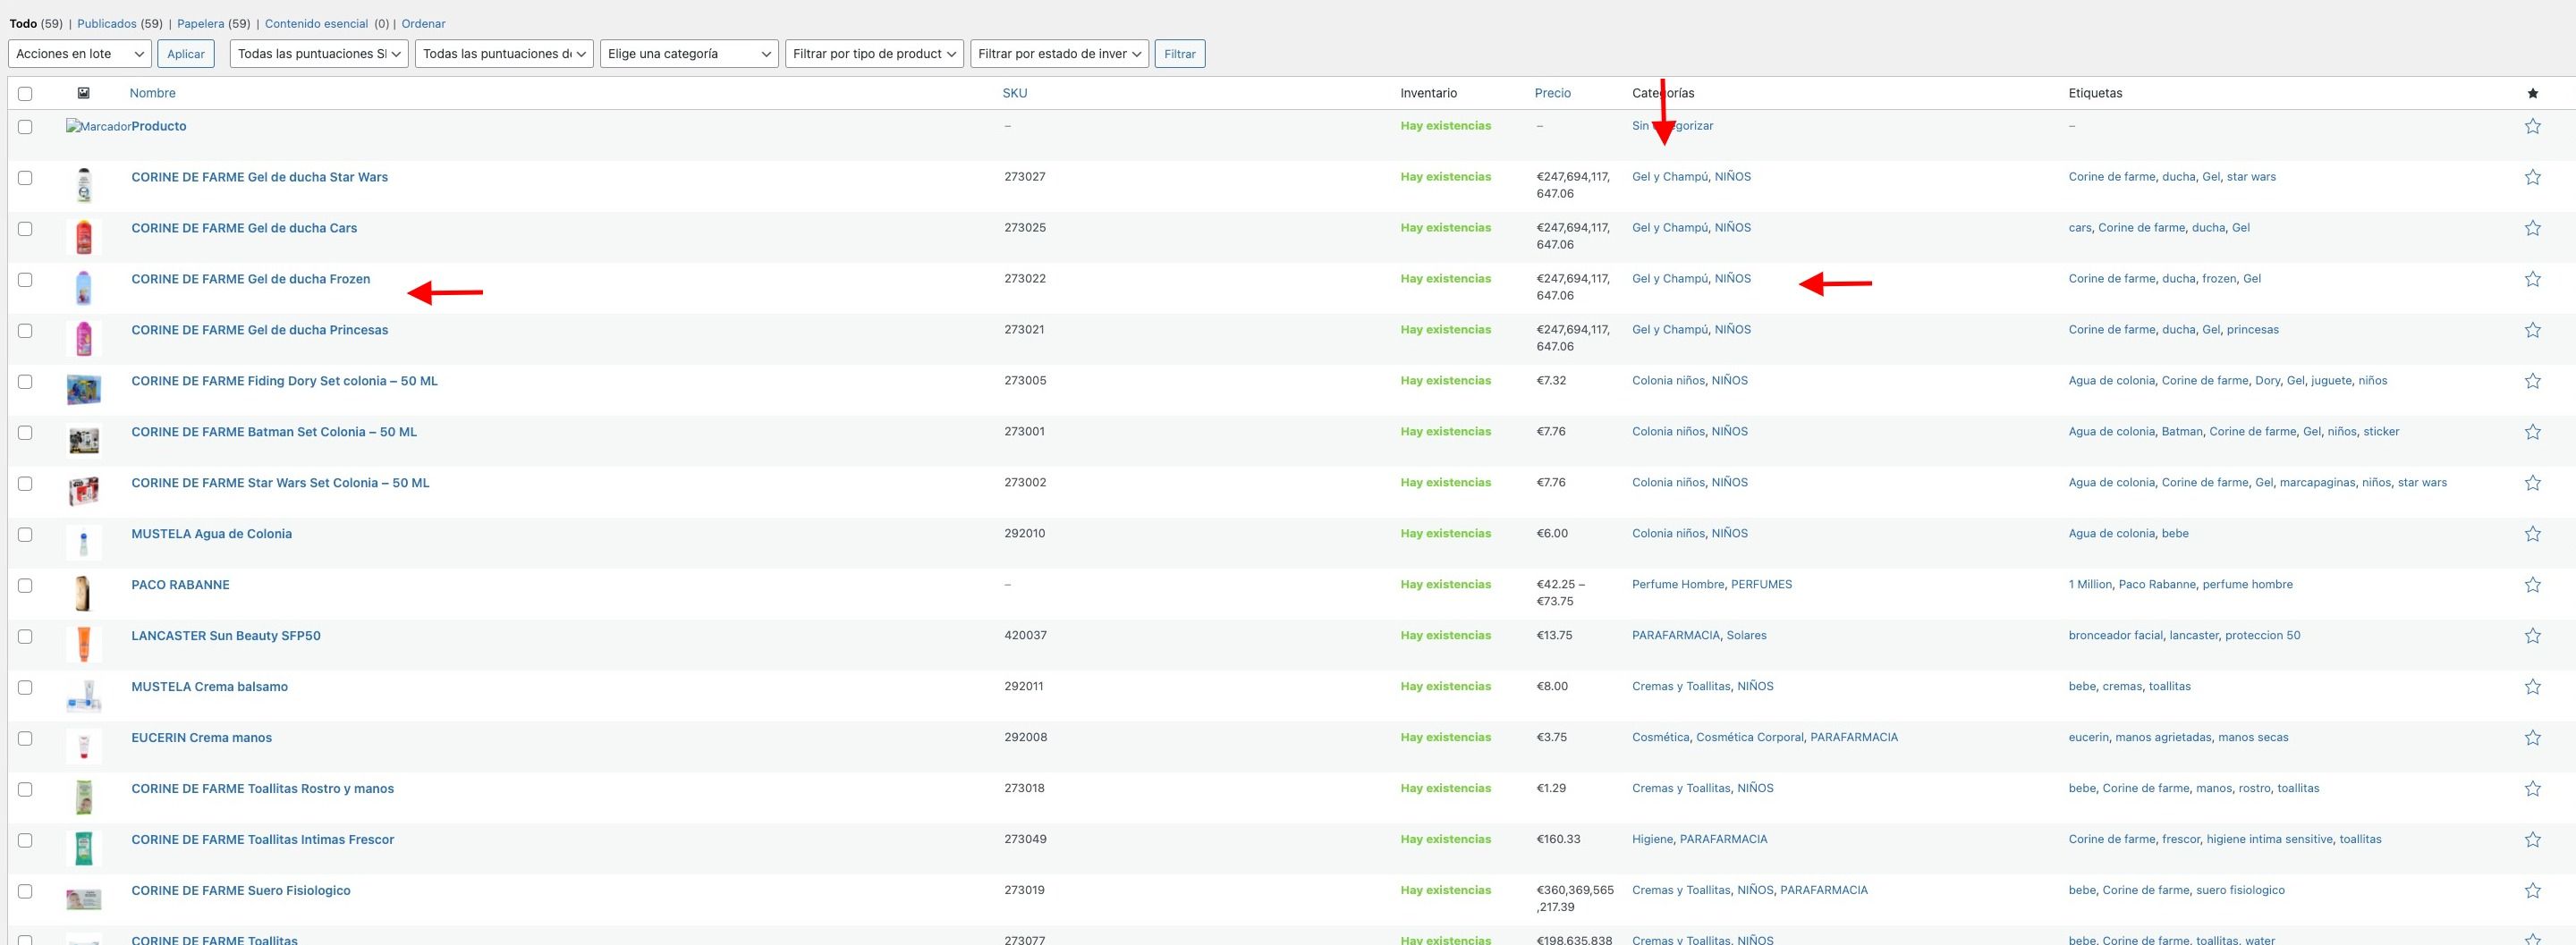Screen dimensions: 2576x945
Task: Tick the Gel de ducha Cars checkbox
Action: [x=25, y=229]
